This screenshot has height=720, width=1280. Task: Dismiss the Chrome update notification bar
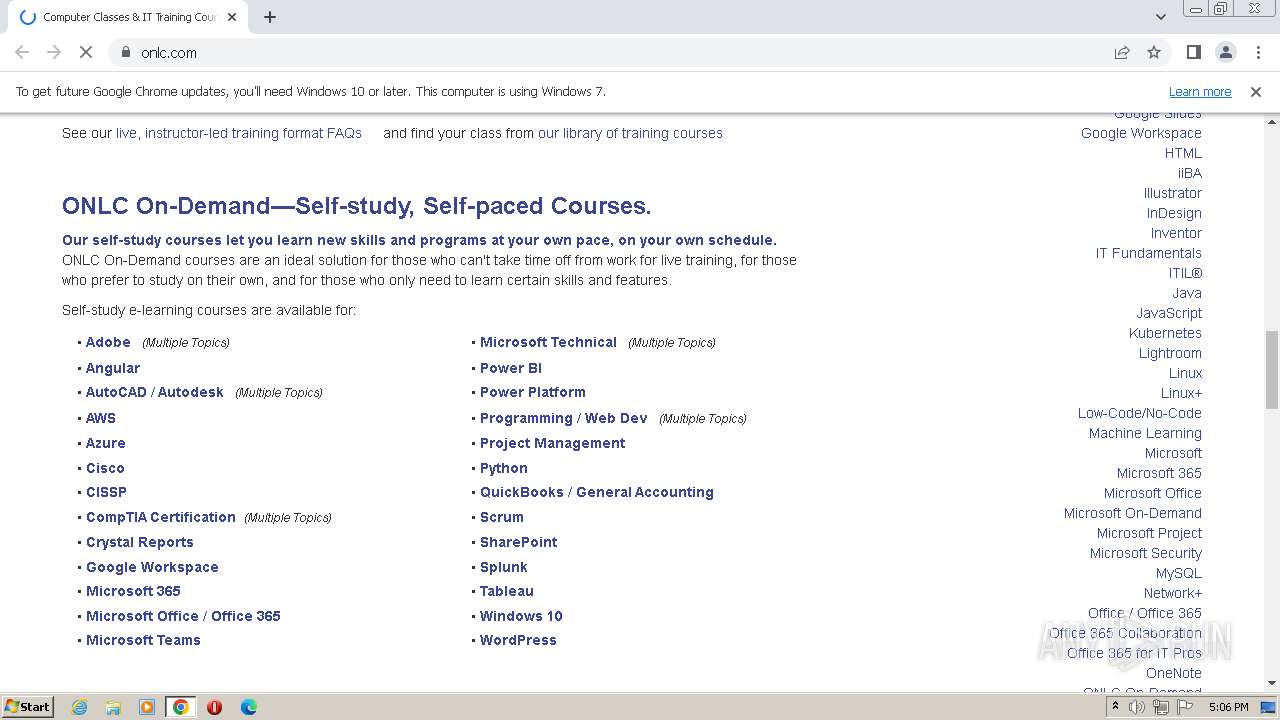1255,91
